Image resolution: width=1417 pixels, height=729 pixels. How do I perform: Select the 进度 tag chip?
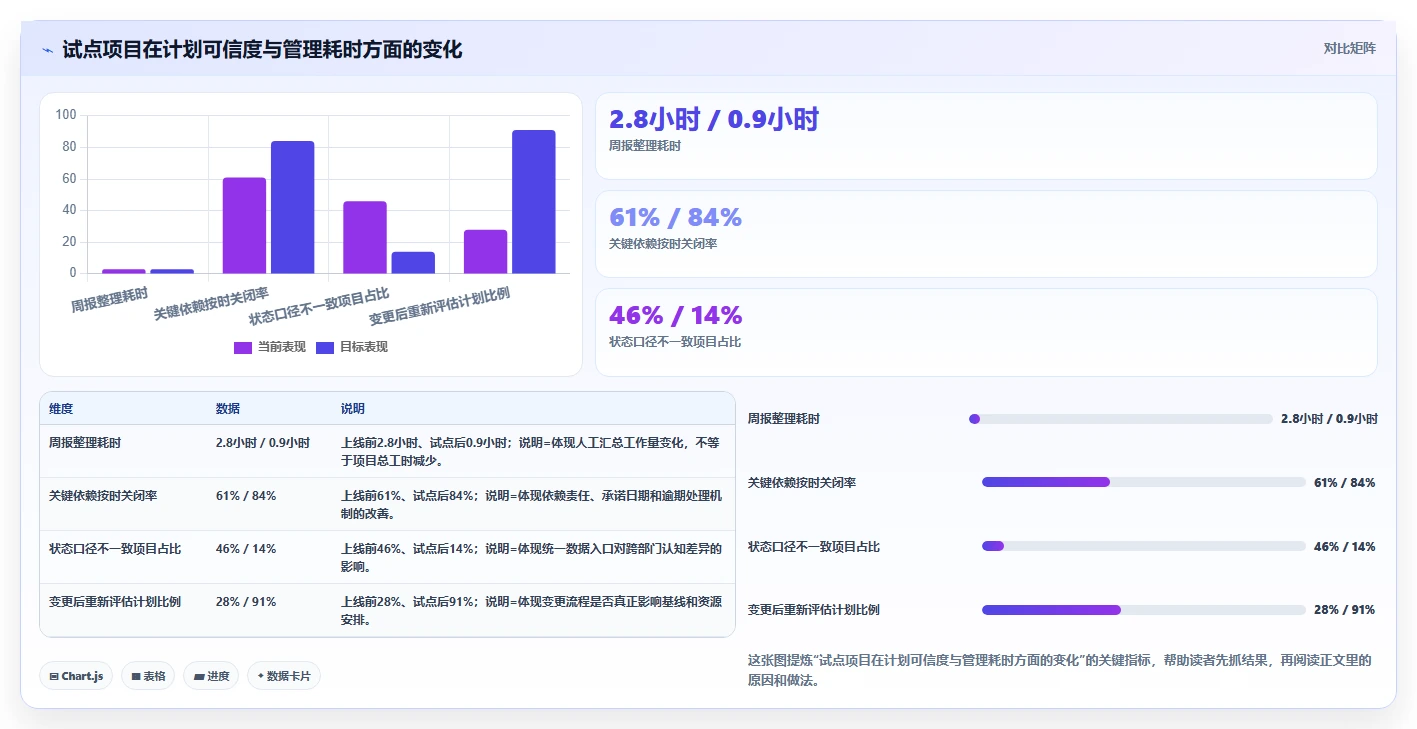(x=211, y=676)
